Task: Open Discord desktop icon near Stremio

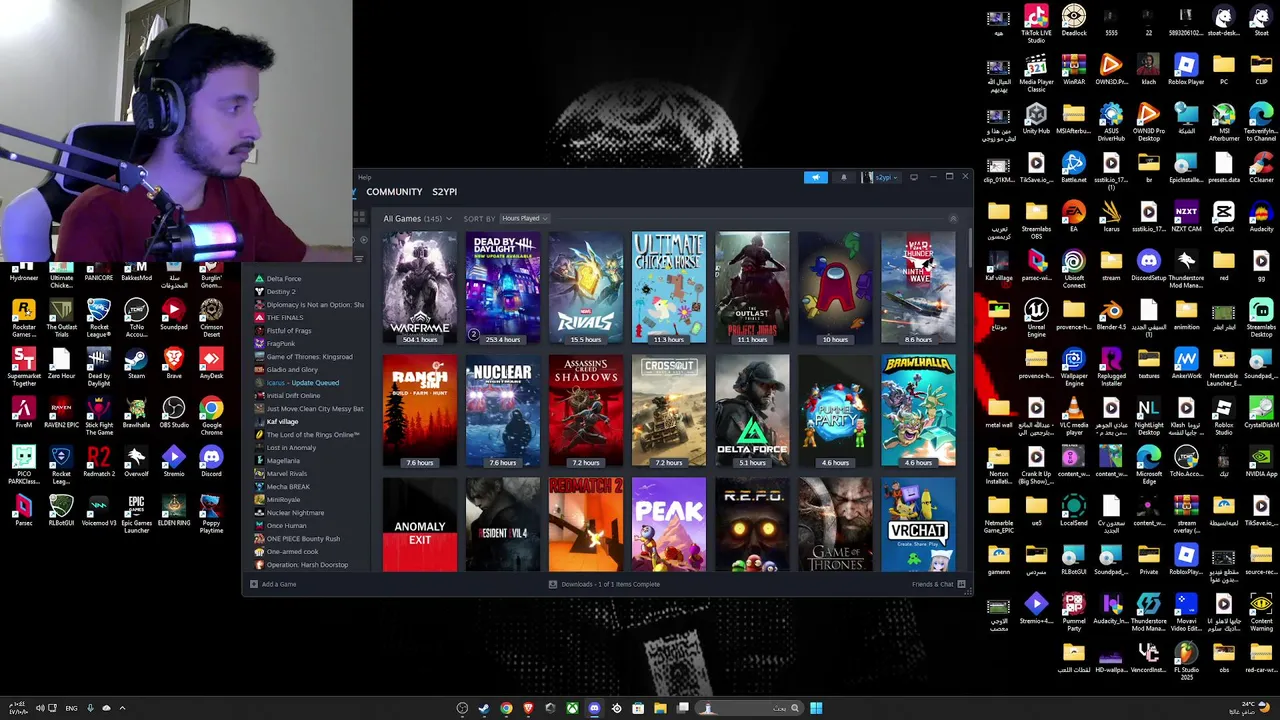Action: coord(211,461)
